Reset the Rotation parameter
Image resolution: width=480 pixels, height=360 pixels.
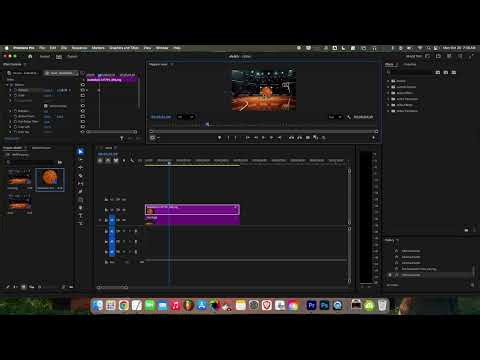pos(82,111)
